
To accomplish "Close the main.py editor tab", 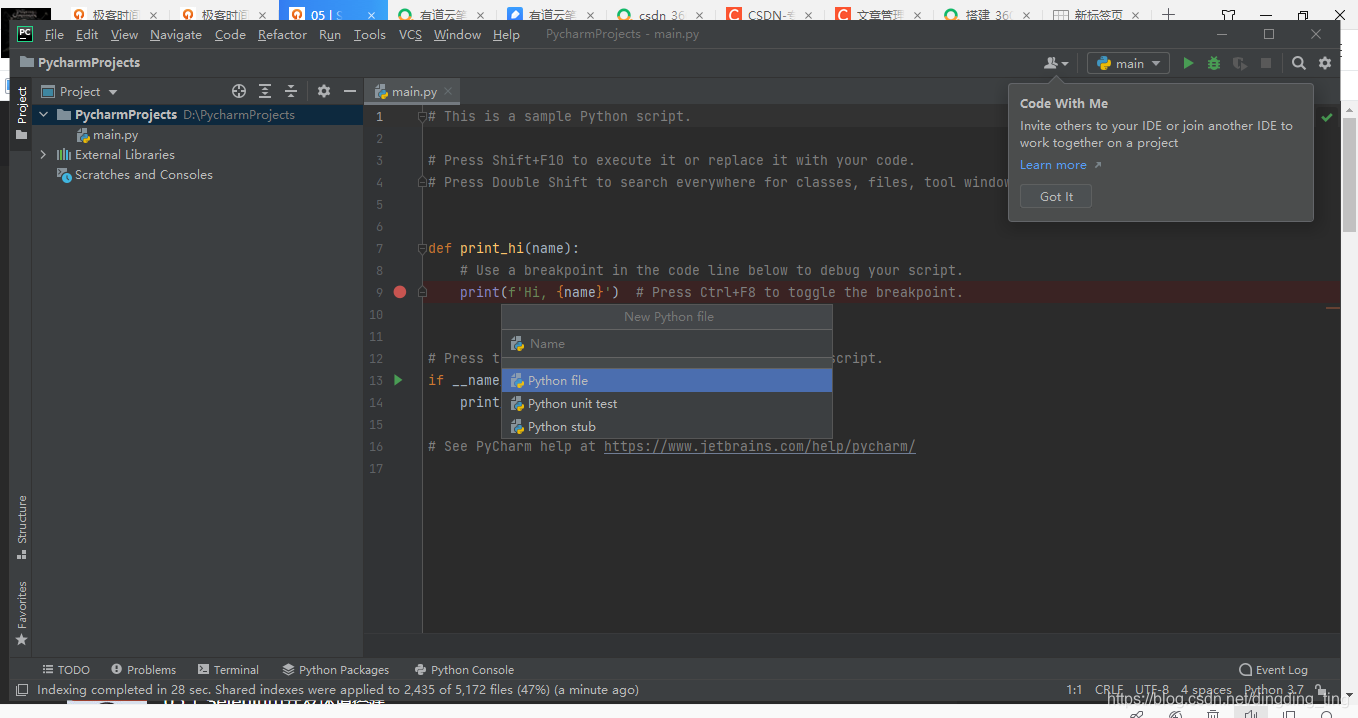I will 448,91.
